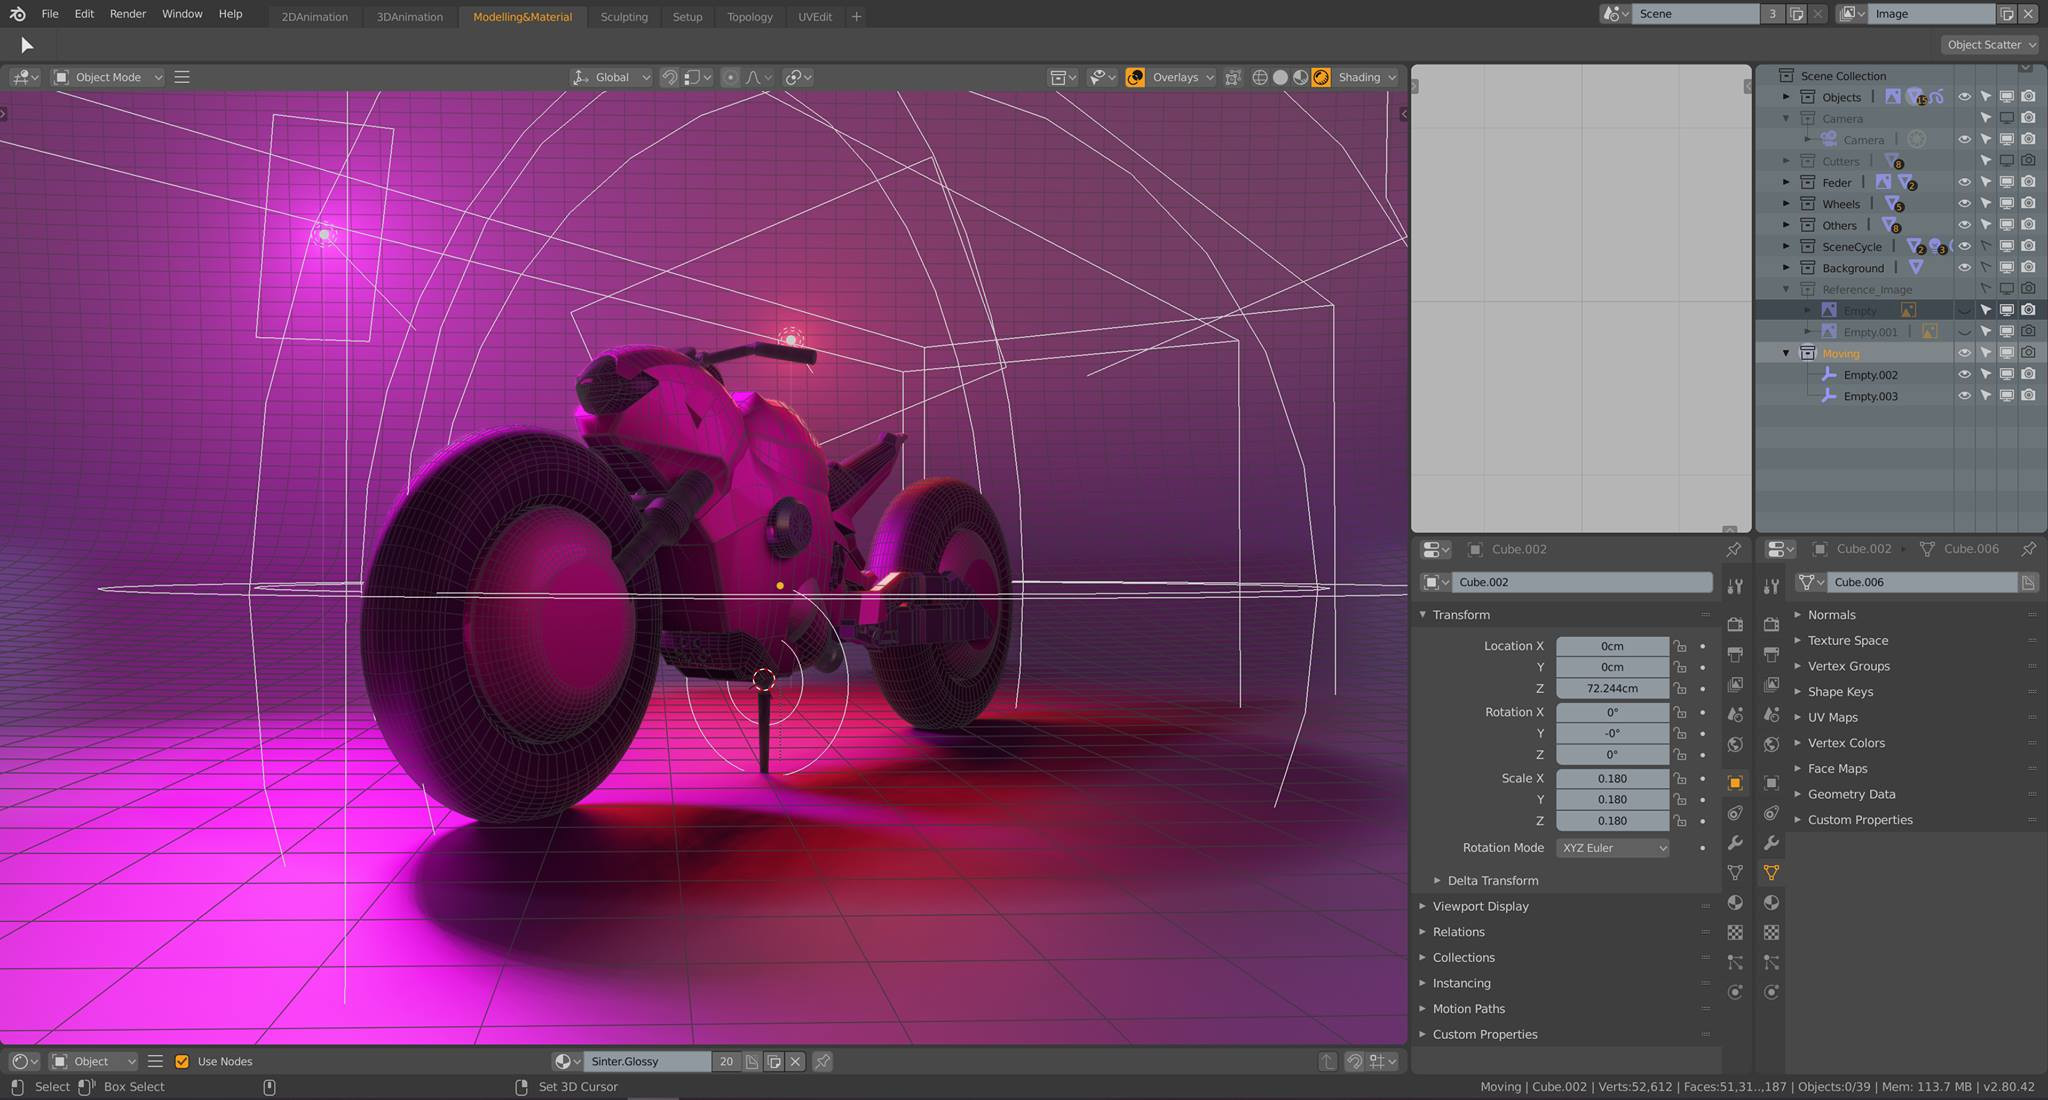Open the Window menu
Image resolution: width=2048 pixels, height=1100 pixels.
click(182, 14)
